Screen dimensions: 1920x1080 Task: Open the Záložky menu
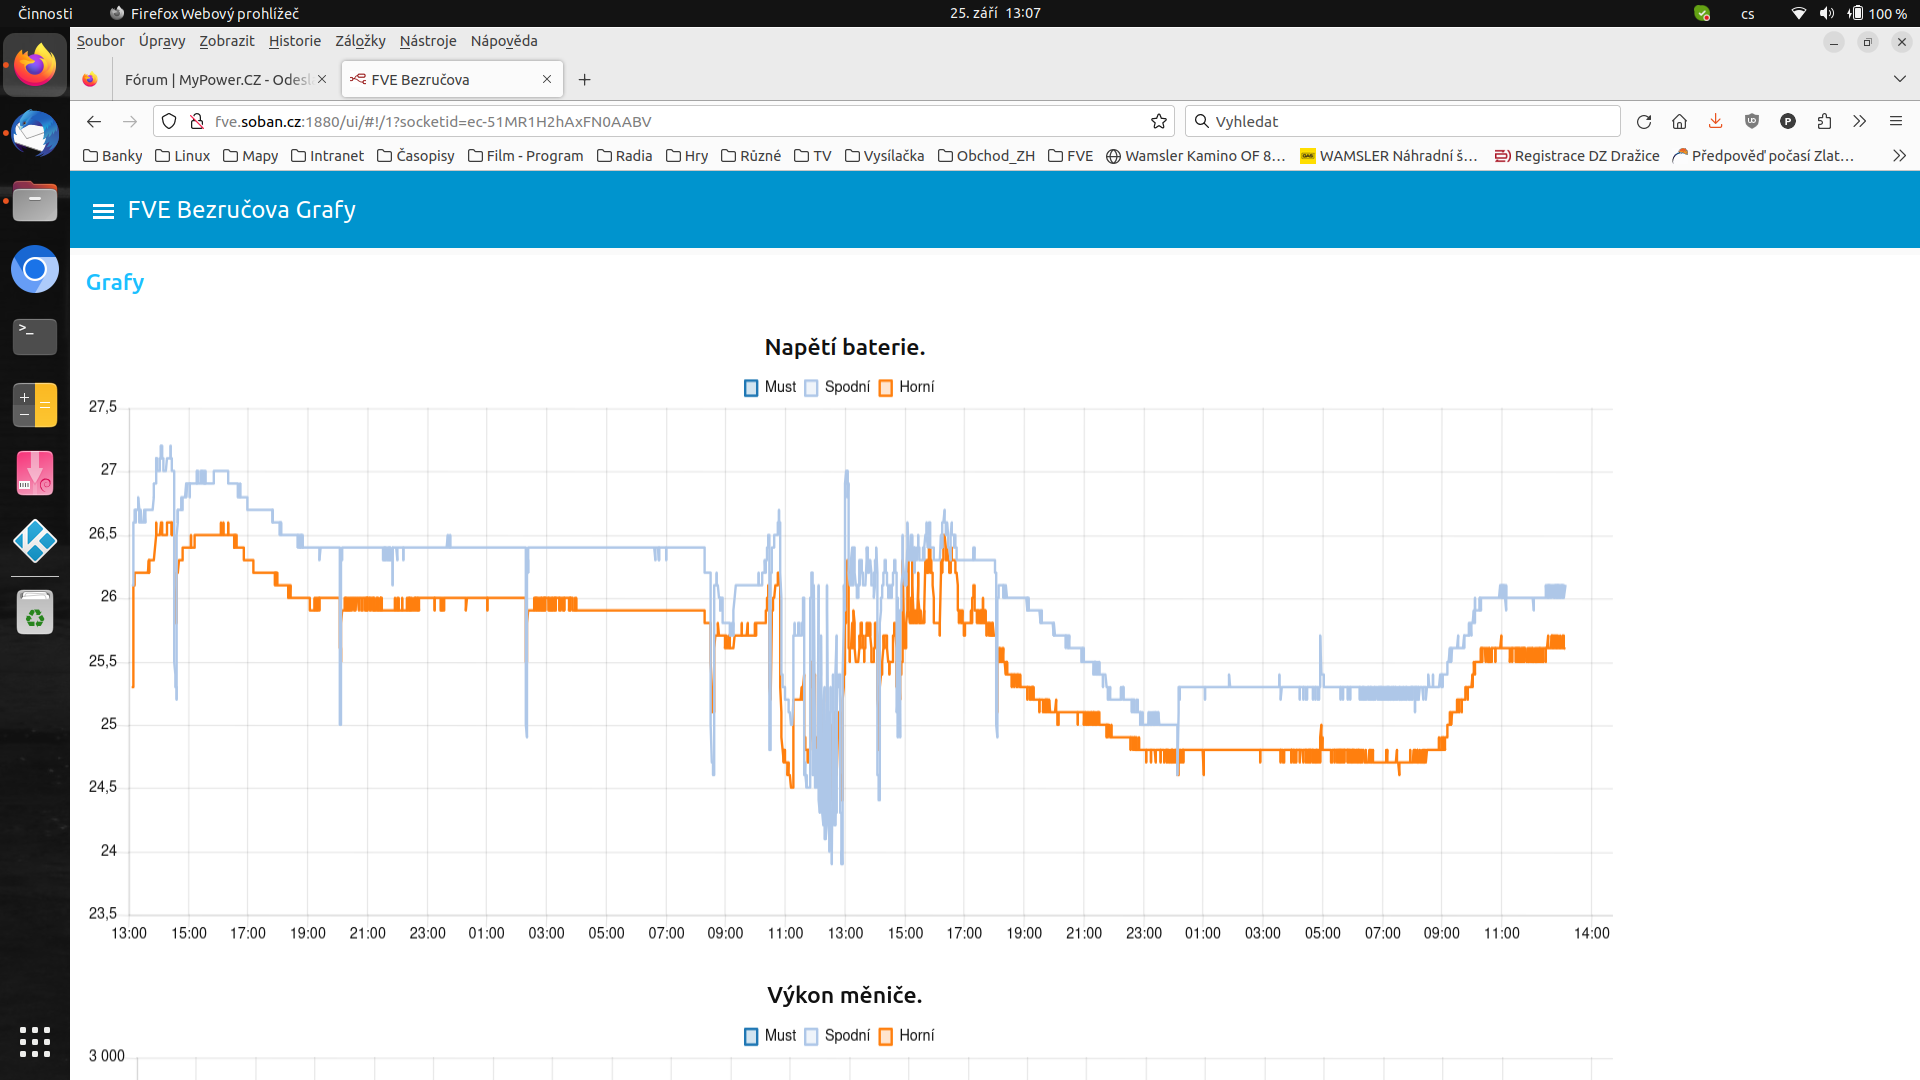click(x=360, y=41)
